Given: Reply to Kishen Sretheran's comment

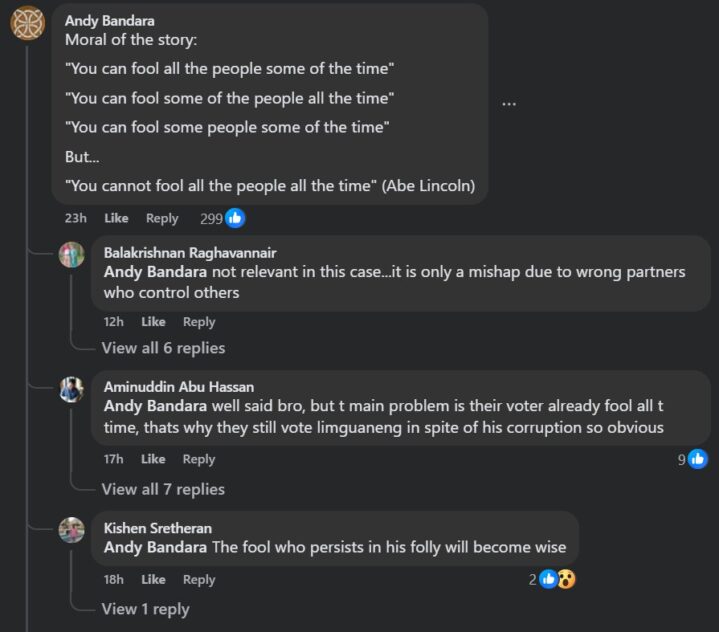Looking at the screenshot, I should pyautogui.click(x=199, y=579).
